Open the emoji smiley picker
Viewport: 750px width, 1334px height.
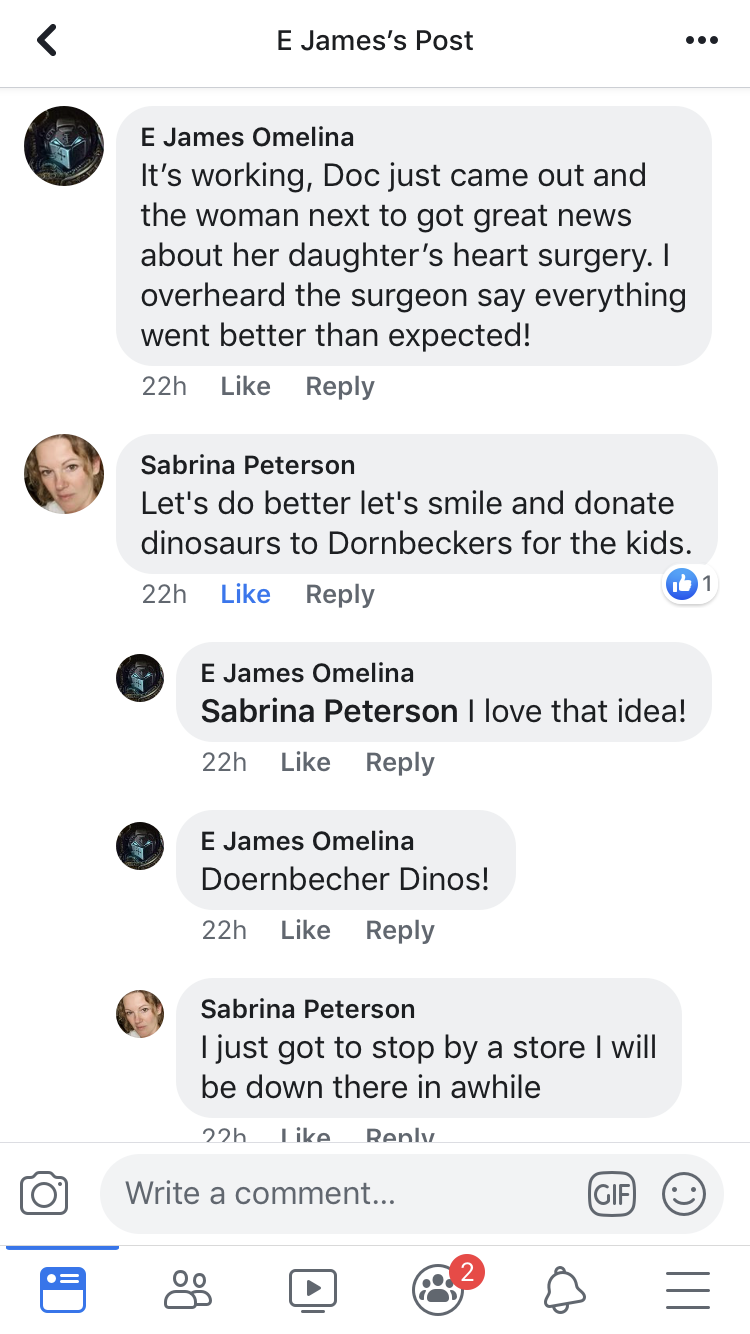pos(684,1194)
